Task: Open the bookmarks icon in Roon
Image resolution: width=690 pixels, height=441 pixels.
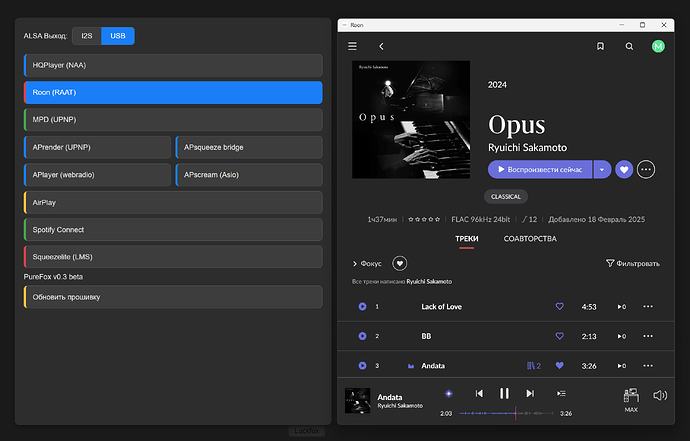Action: (600, 46)
